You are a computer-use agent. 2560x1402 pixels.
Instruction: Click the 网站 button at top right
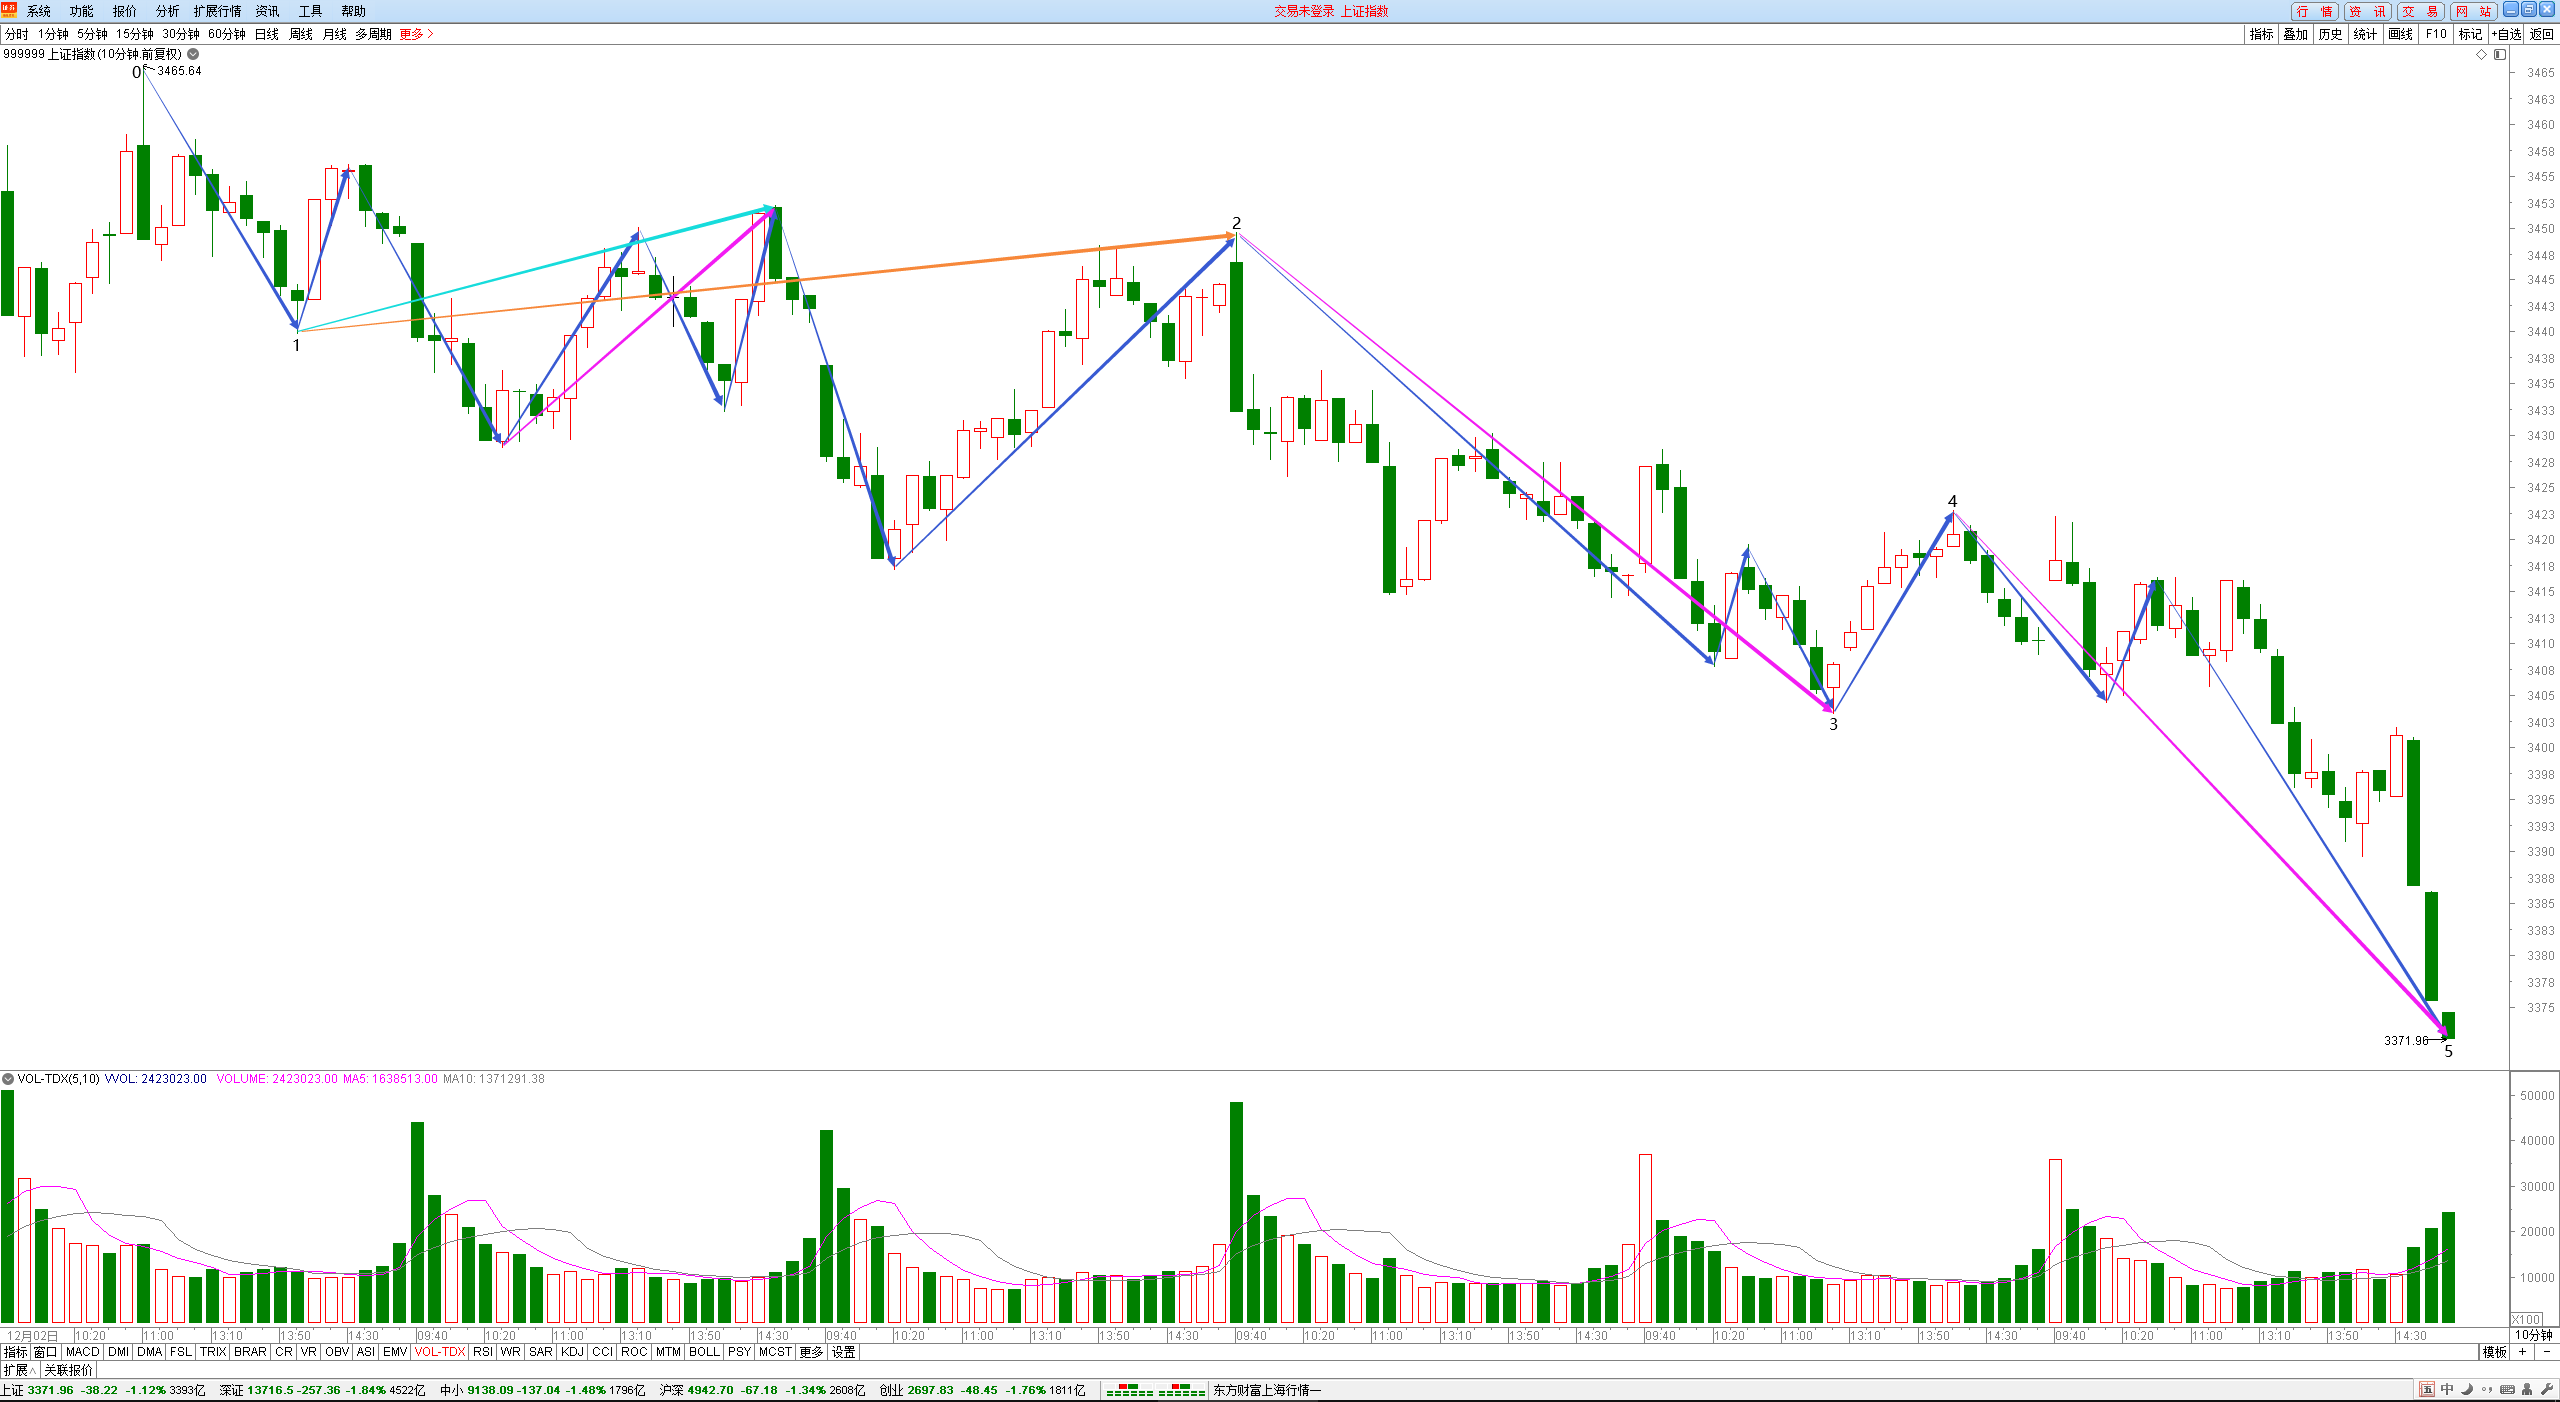(x=2473, y=11)
